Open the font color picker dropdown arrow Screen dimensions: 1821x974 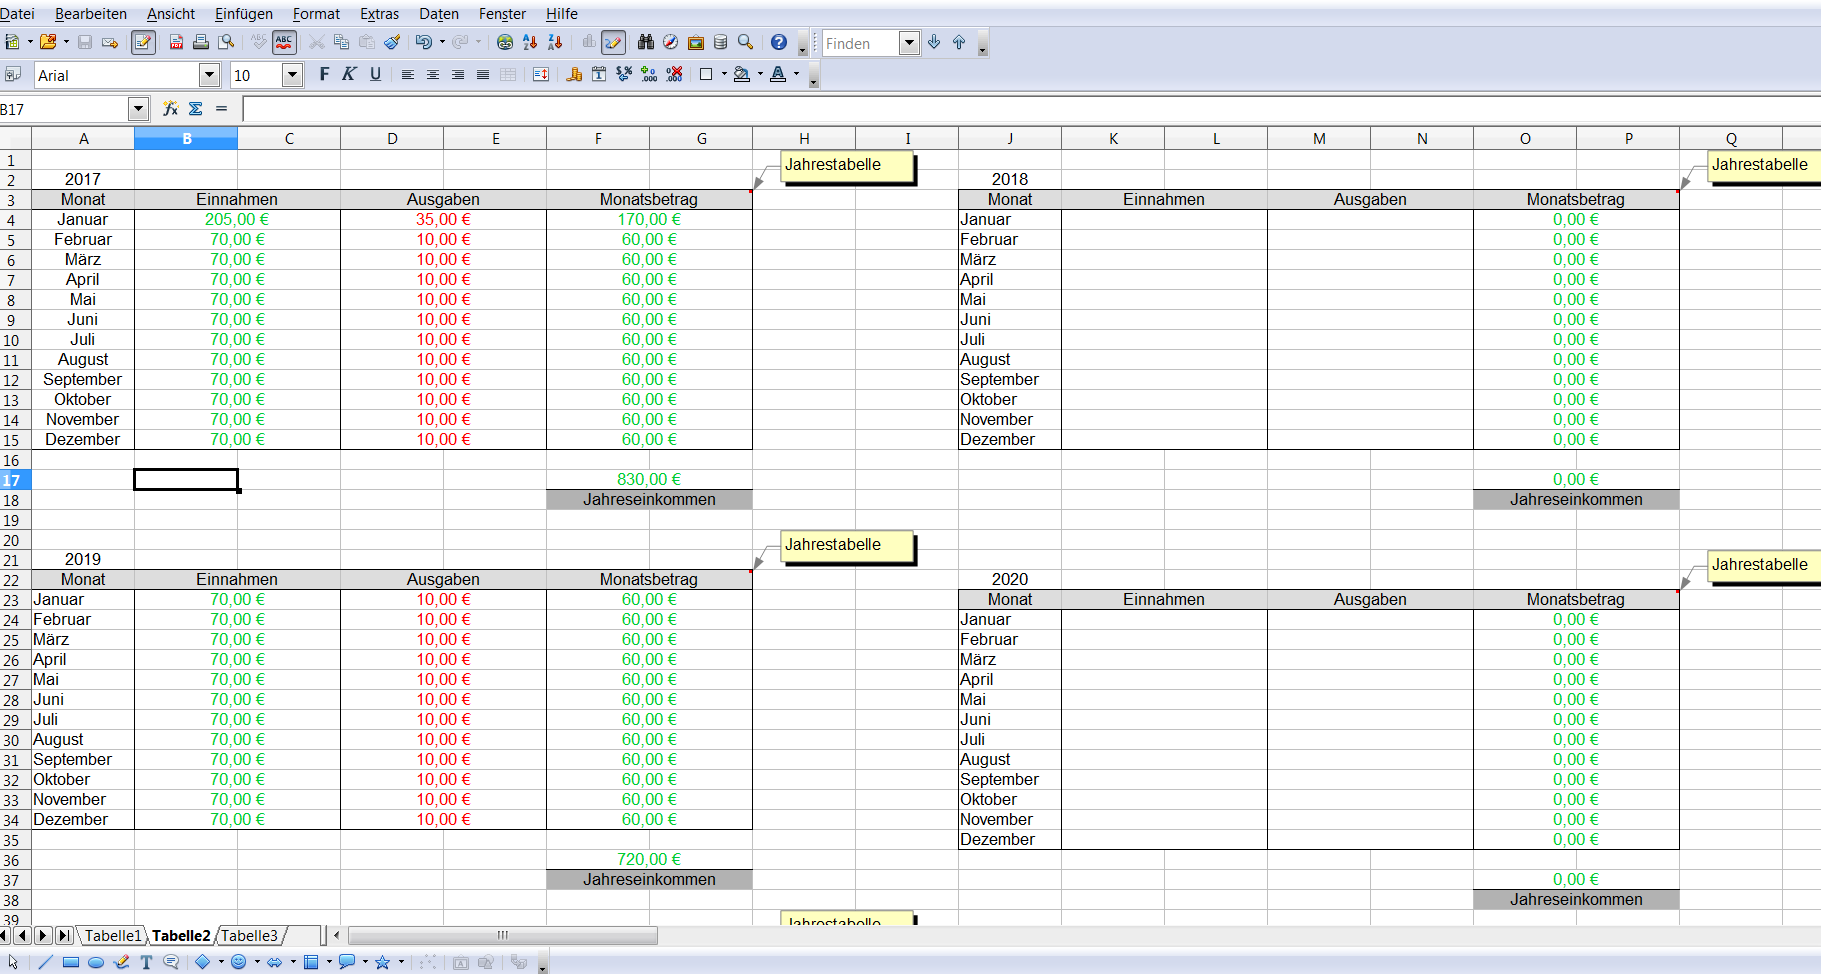[797, 75]
